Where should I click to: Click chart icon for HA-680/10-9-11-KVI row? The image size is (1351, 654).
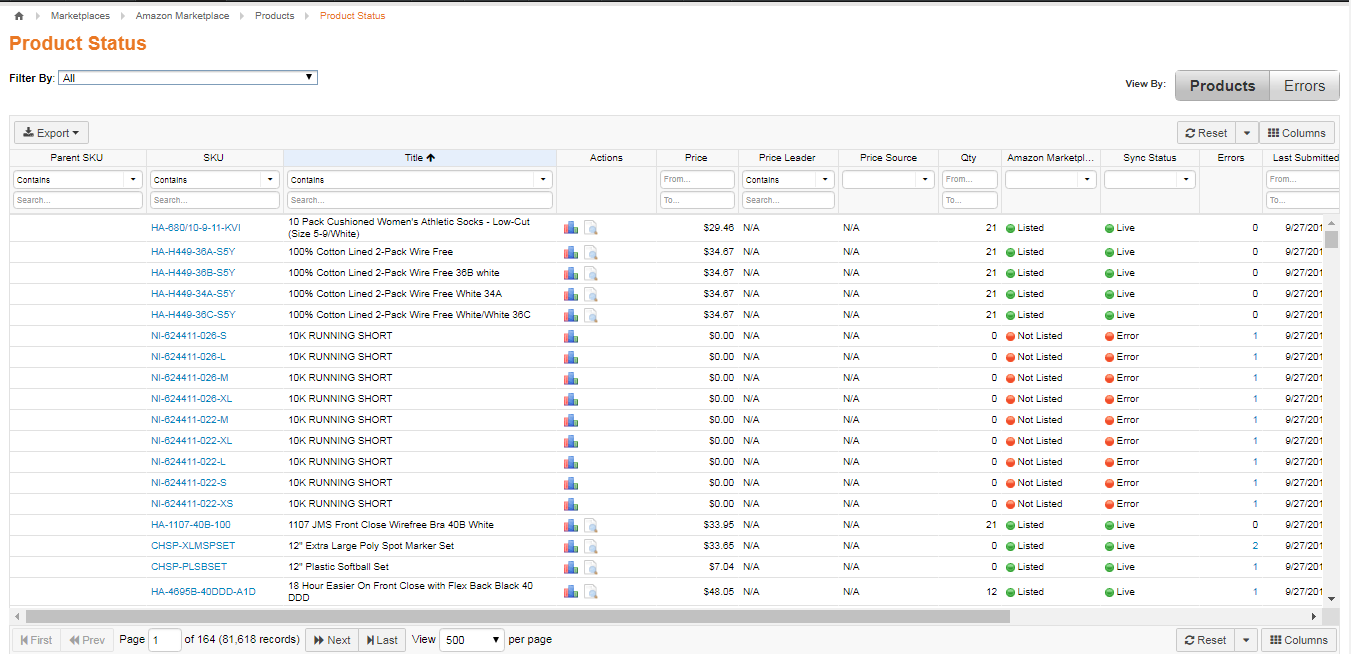pos(571,228)
